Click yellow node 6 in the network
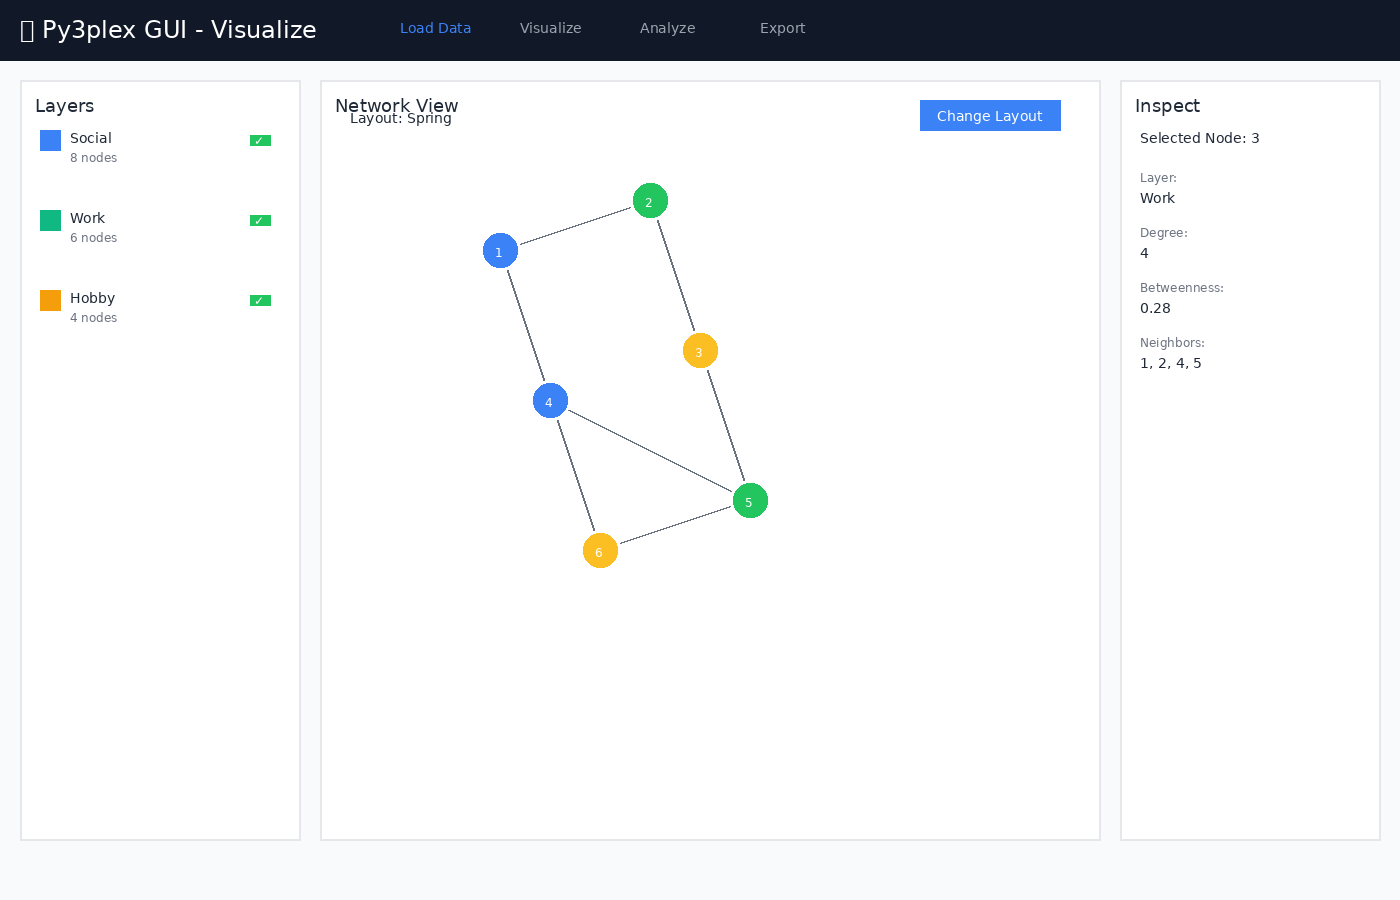1400x900 pixels. tap(600, 551)
